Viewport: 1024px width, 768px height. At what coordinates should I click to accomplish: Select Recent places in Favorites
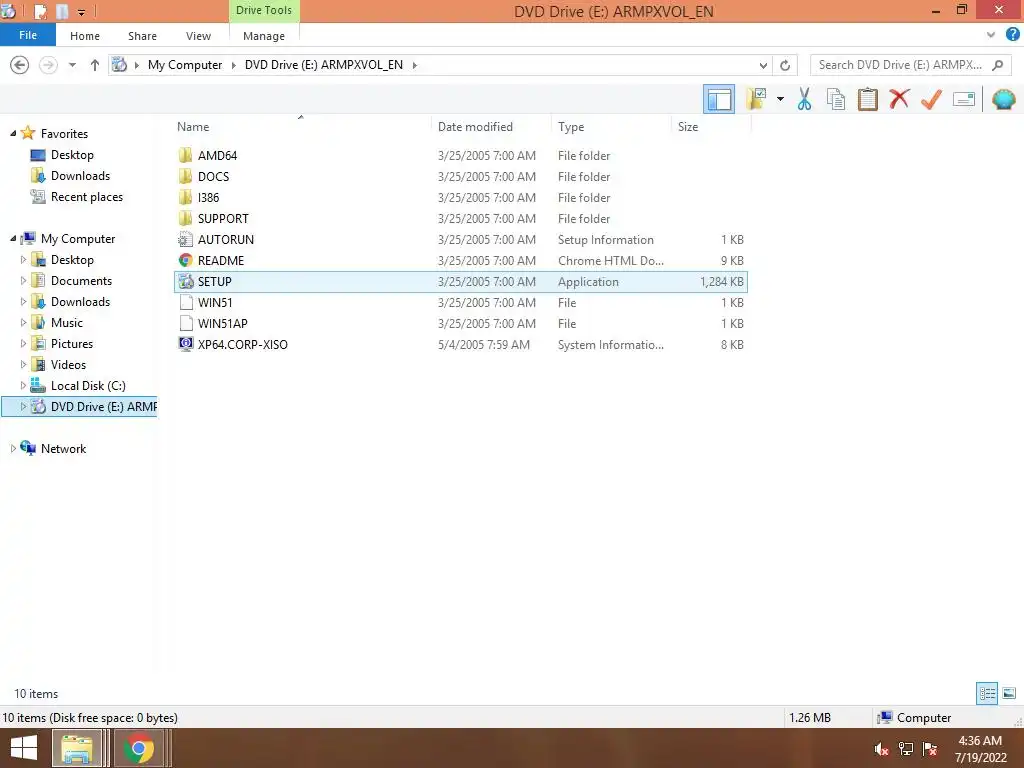86,197
